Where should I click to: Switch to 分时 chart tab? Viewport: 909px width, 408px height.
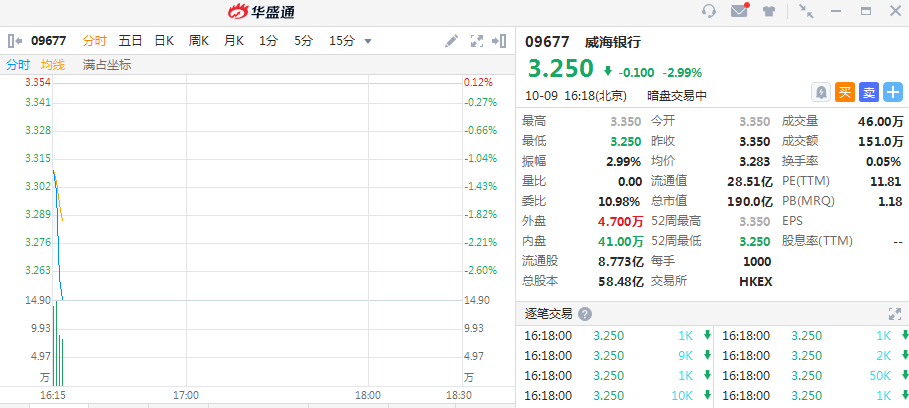click(94, 41)
